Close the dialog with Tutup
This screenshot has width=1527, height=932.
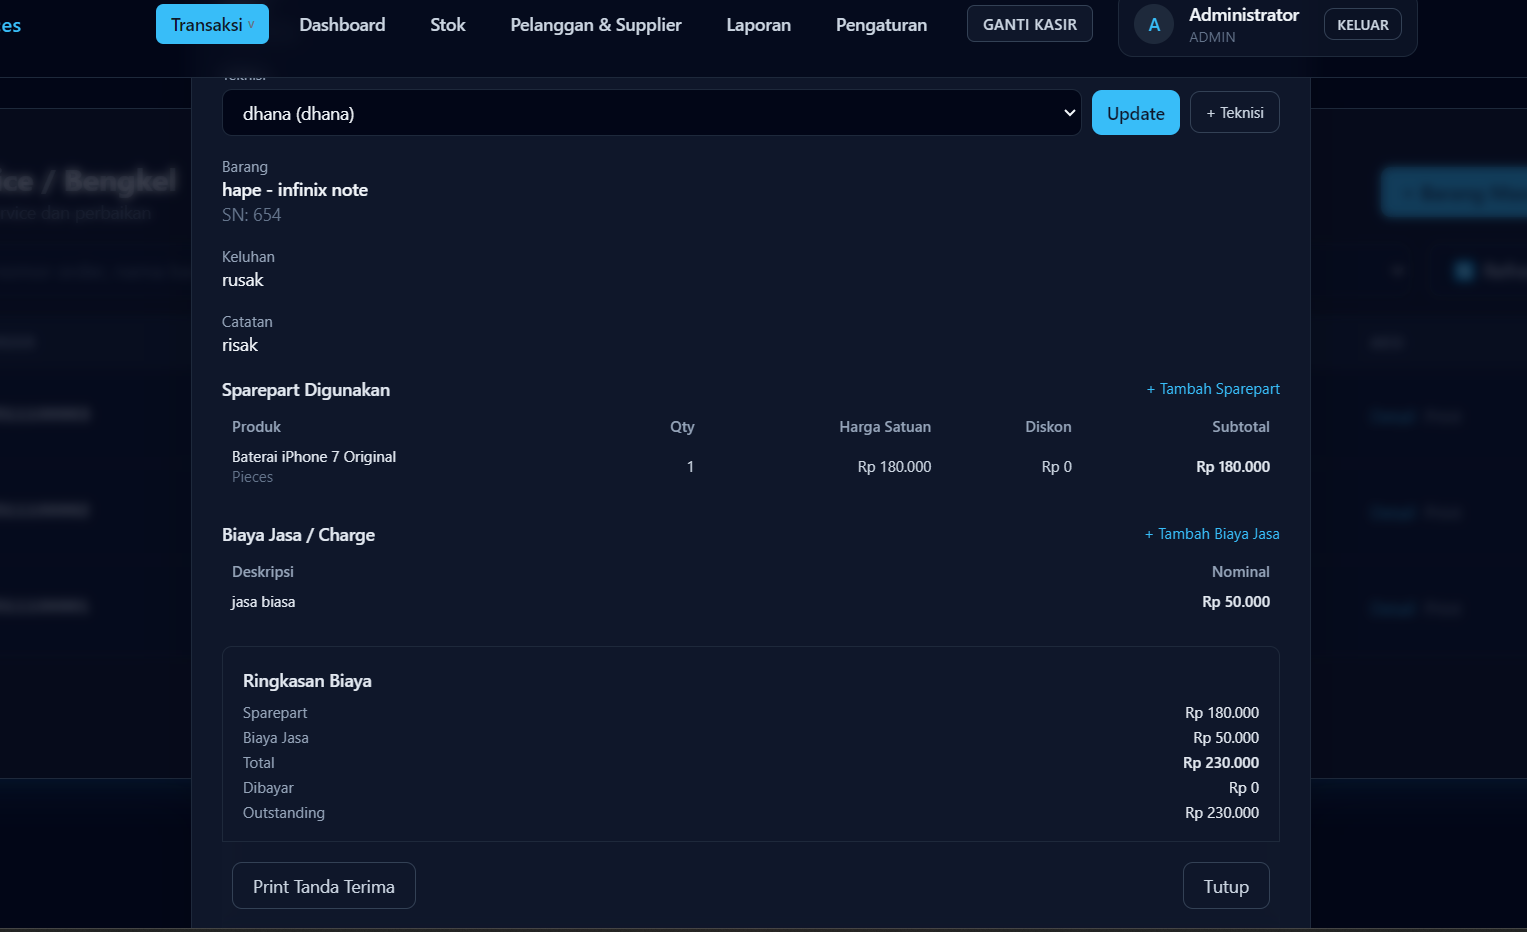pyautogui.click(x=1225, y=886)
